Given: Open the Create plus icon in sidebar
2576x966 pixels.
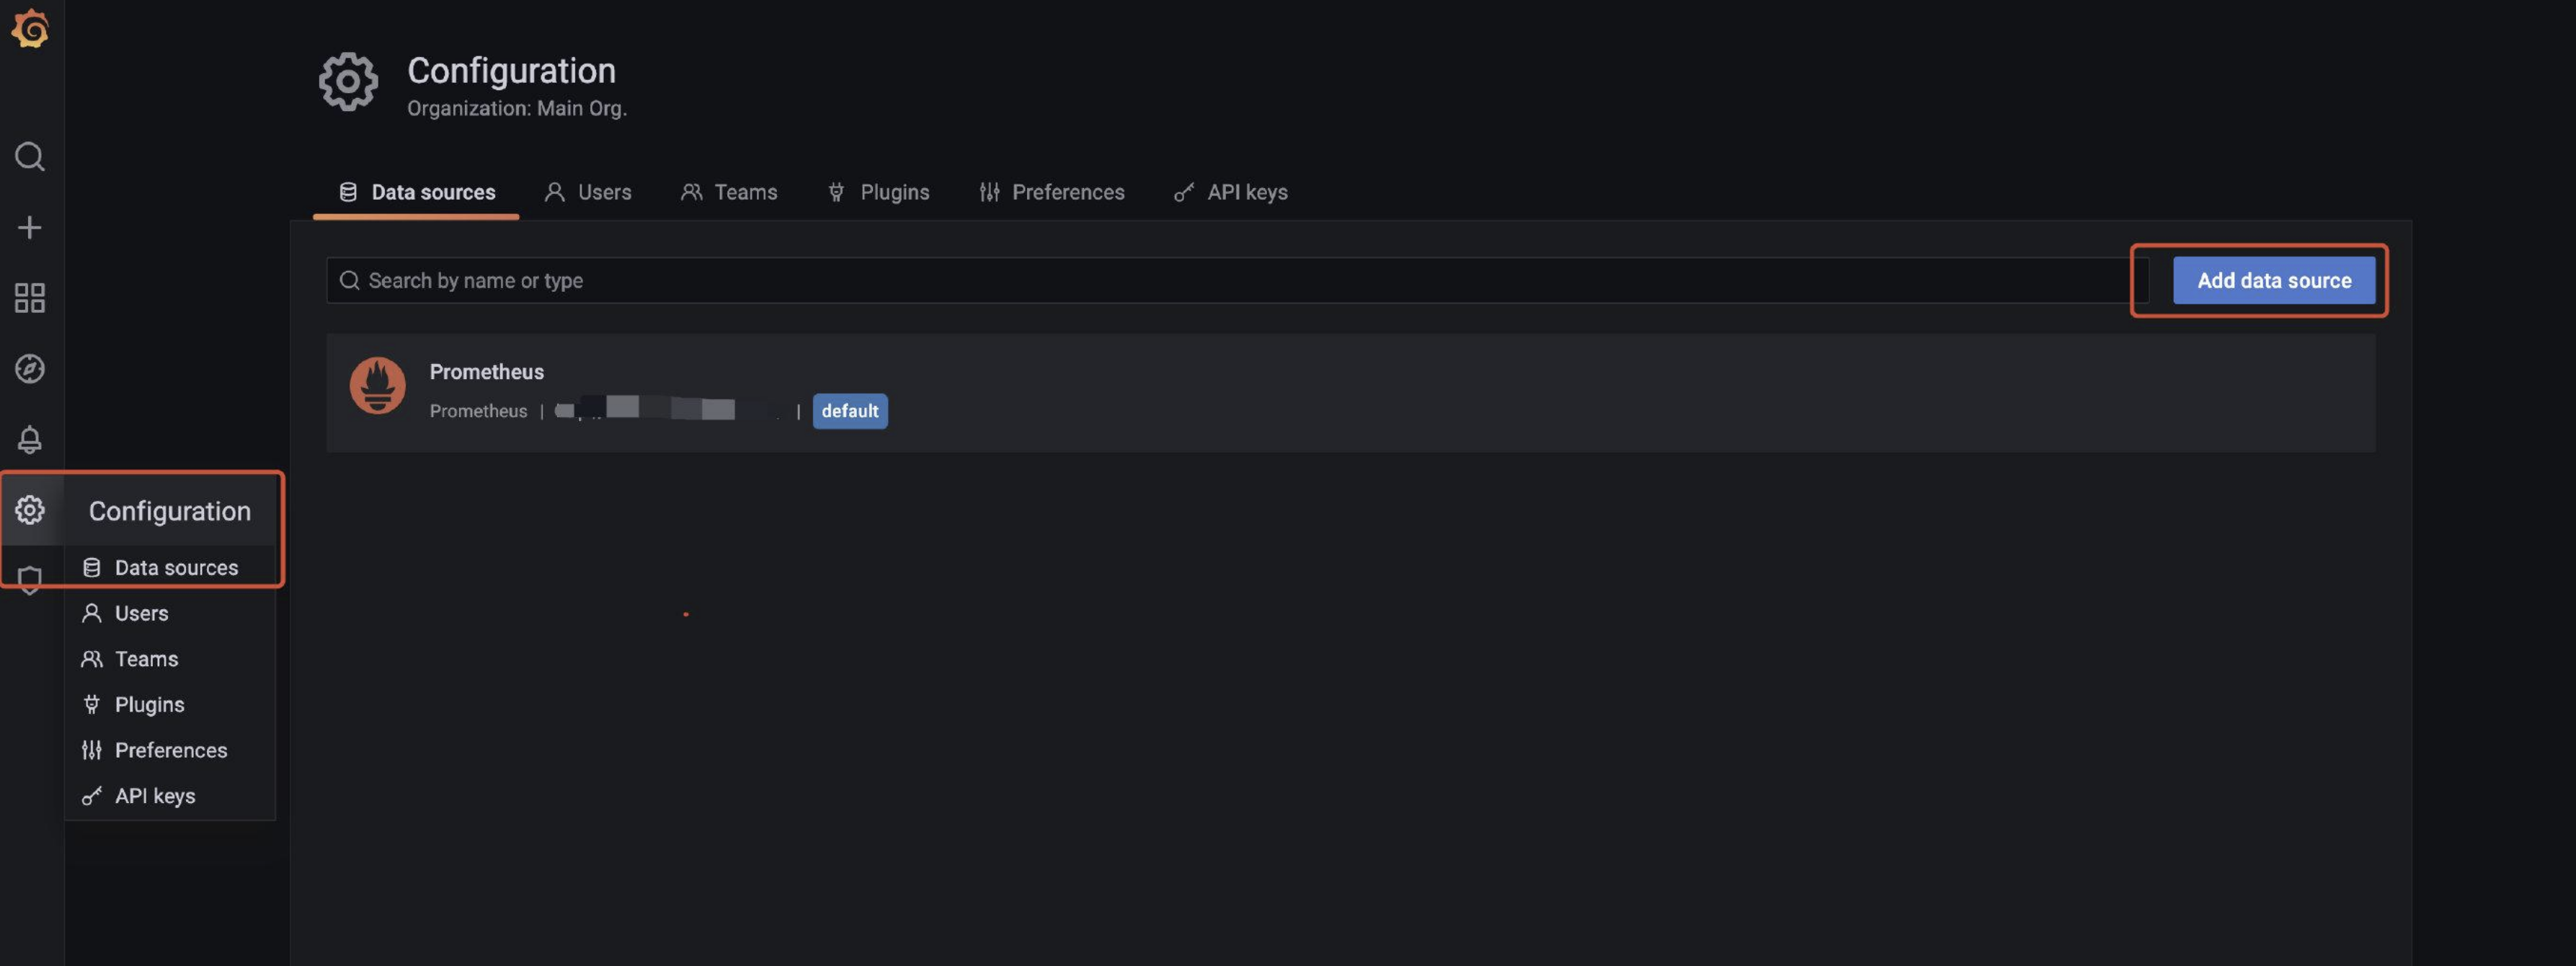Looking at the screenshot, I should 30,227.
